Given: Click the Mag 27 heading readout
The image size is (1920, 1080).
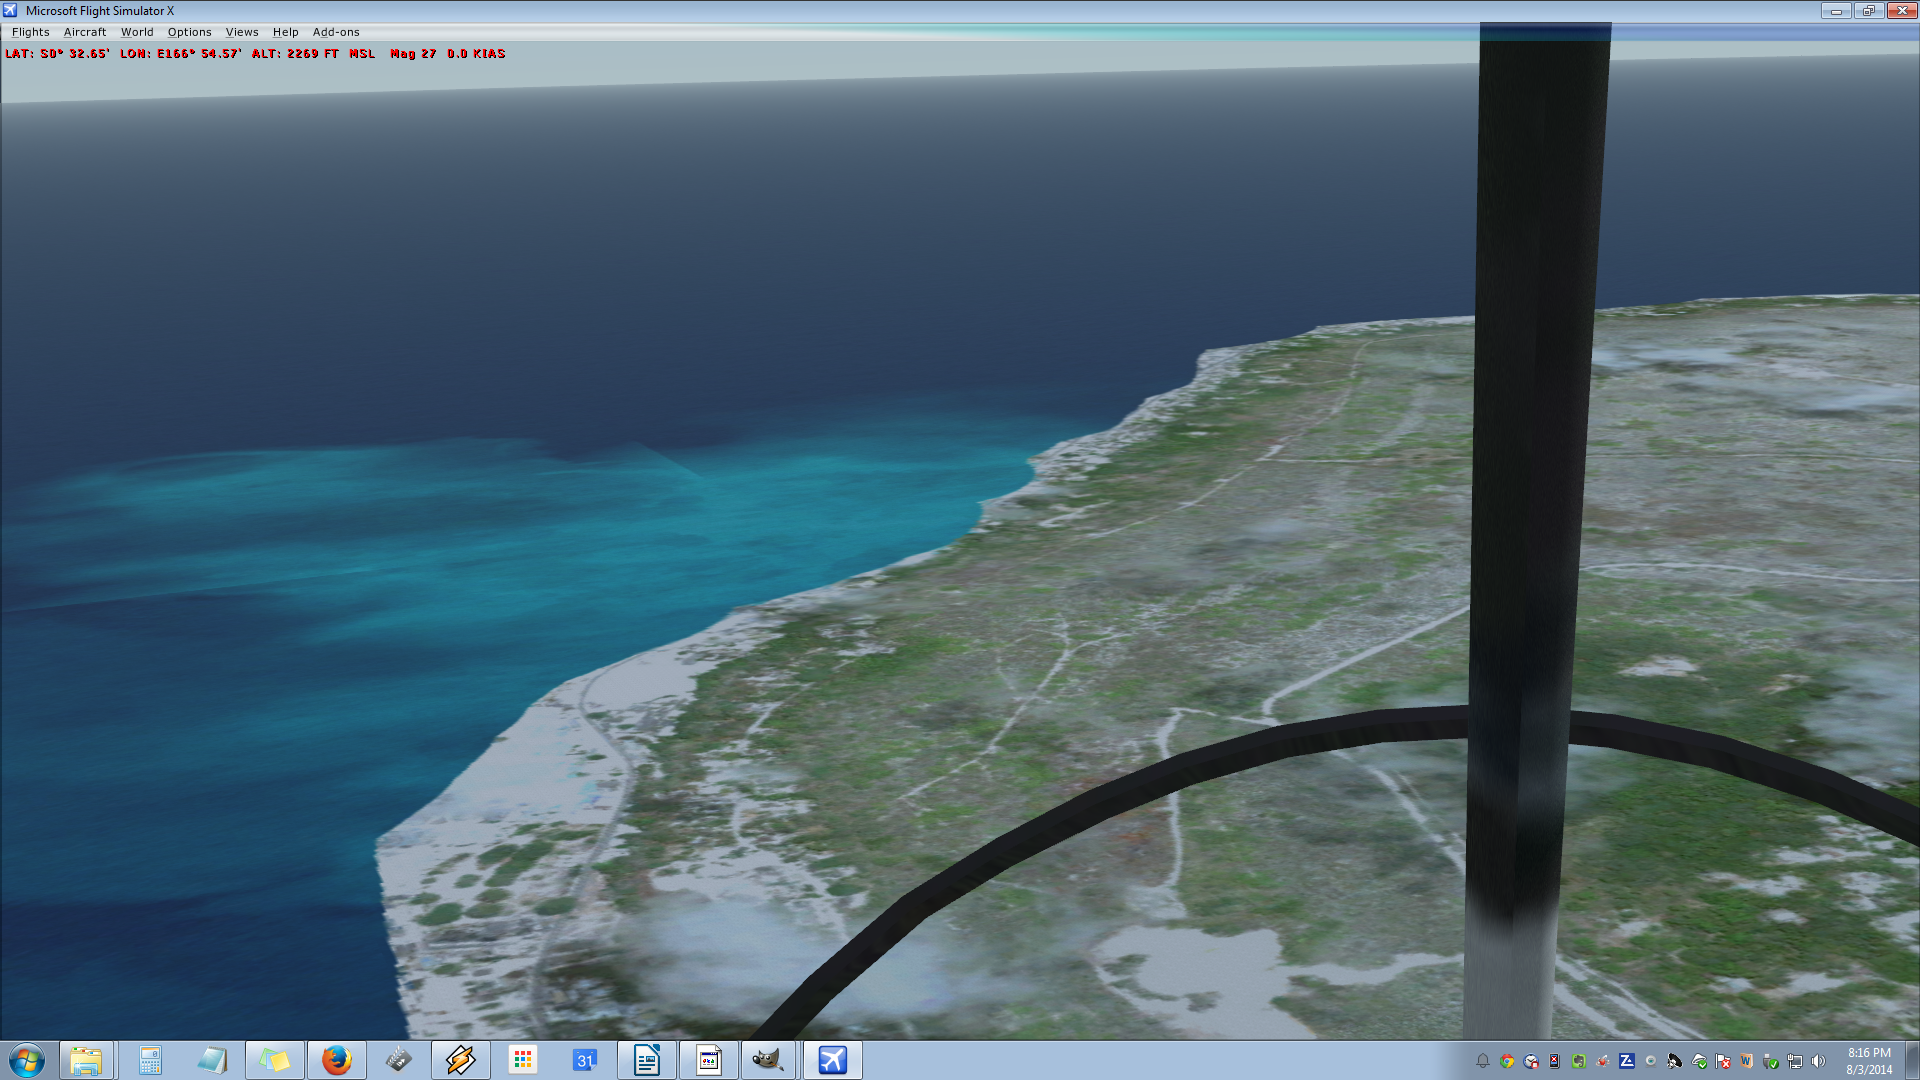Looking at the screenshot, I should 413,54.
